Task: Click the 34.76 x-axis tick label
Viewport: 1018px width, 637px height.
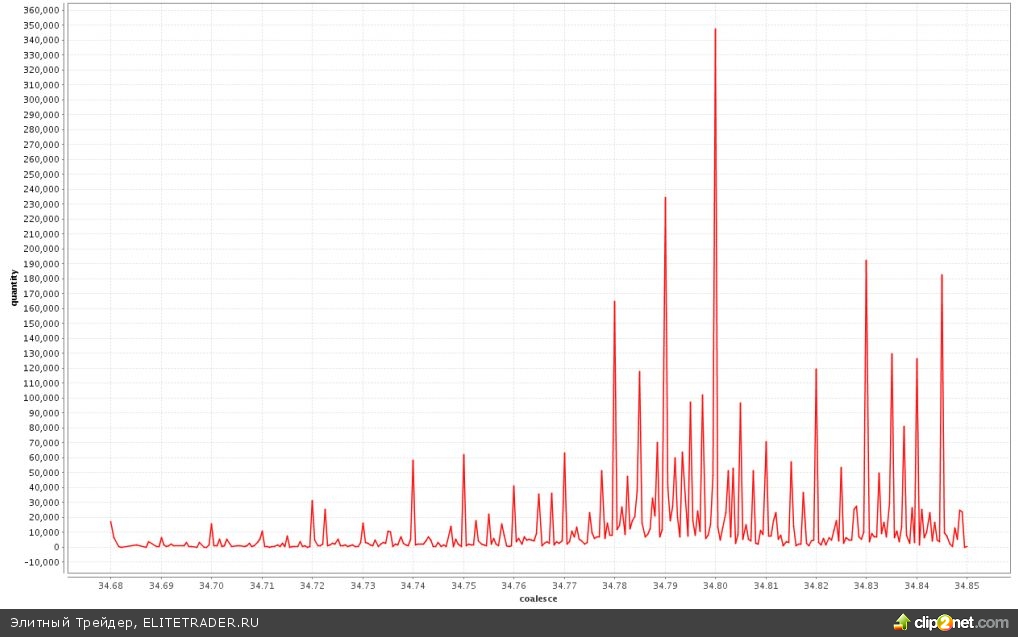Action: tap(514, 586)
